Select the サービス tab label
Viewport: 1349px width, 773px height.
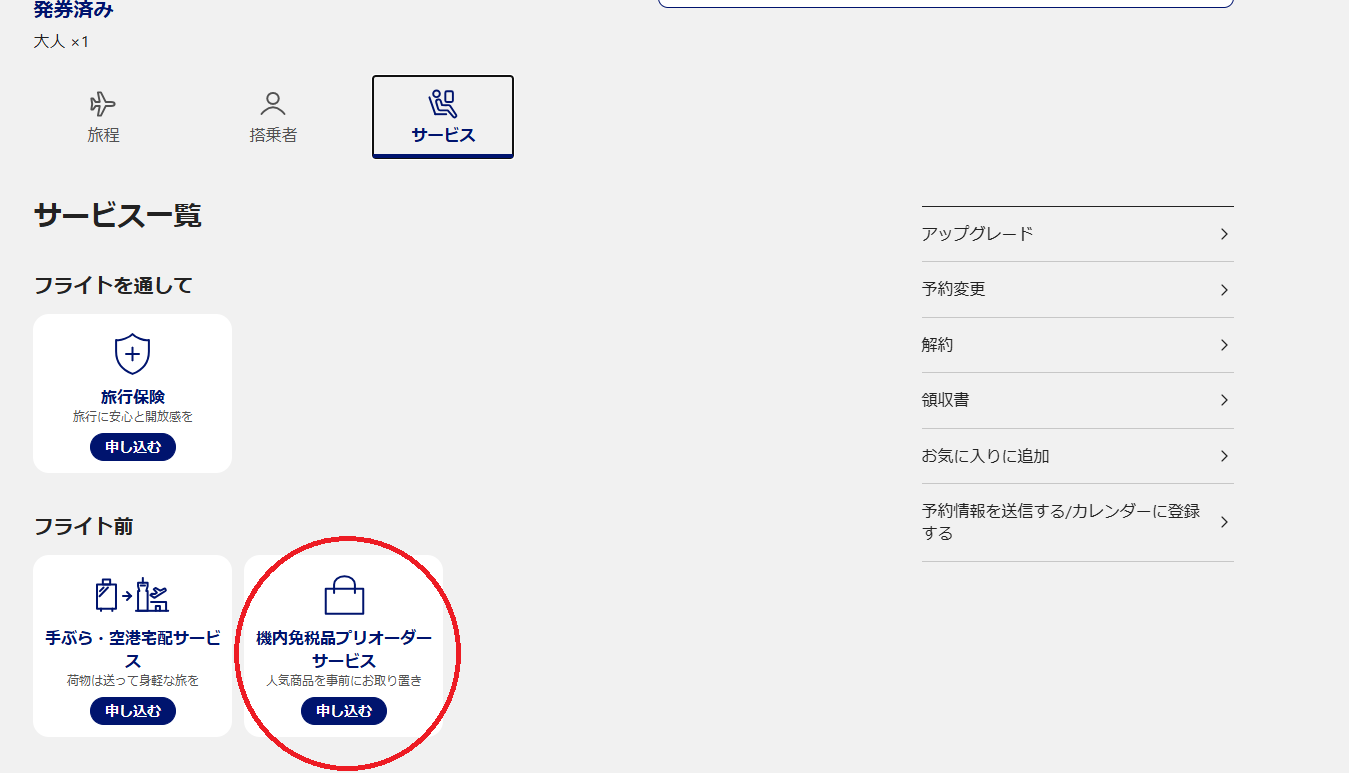(x=443, y=135)
